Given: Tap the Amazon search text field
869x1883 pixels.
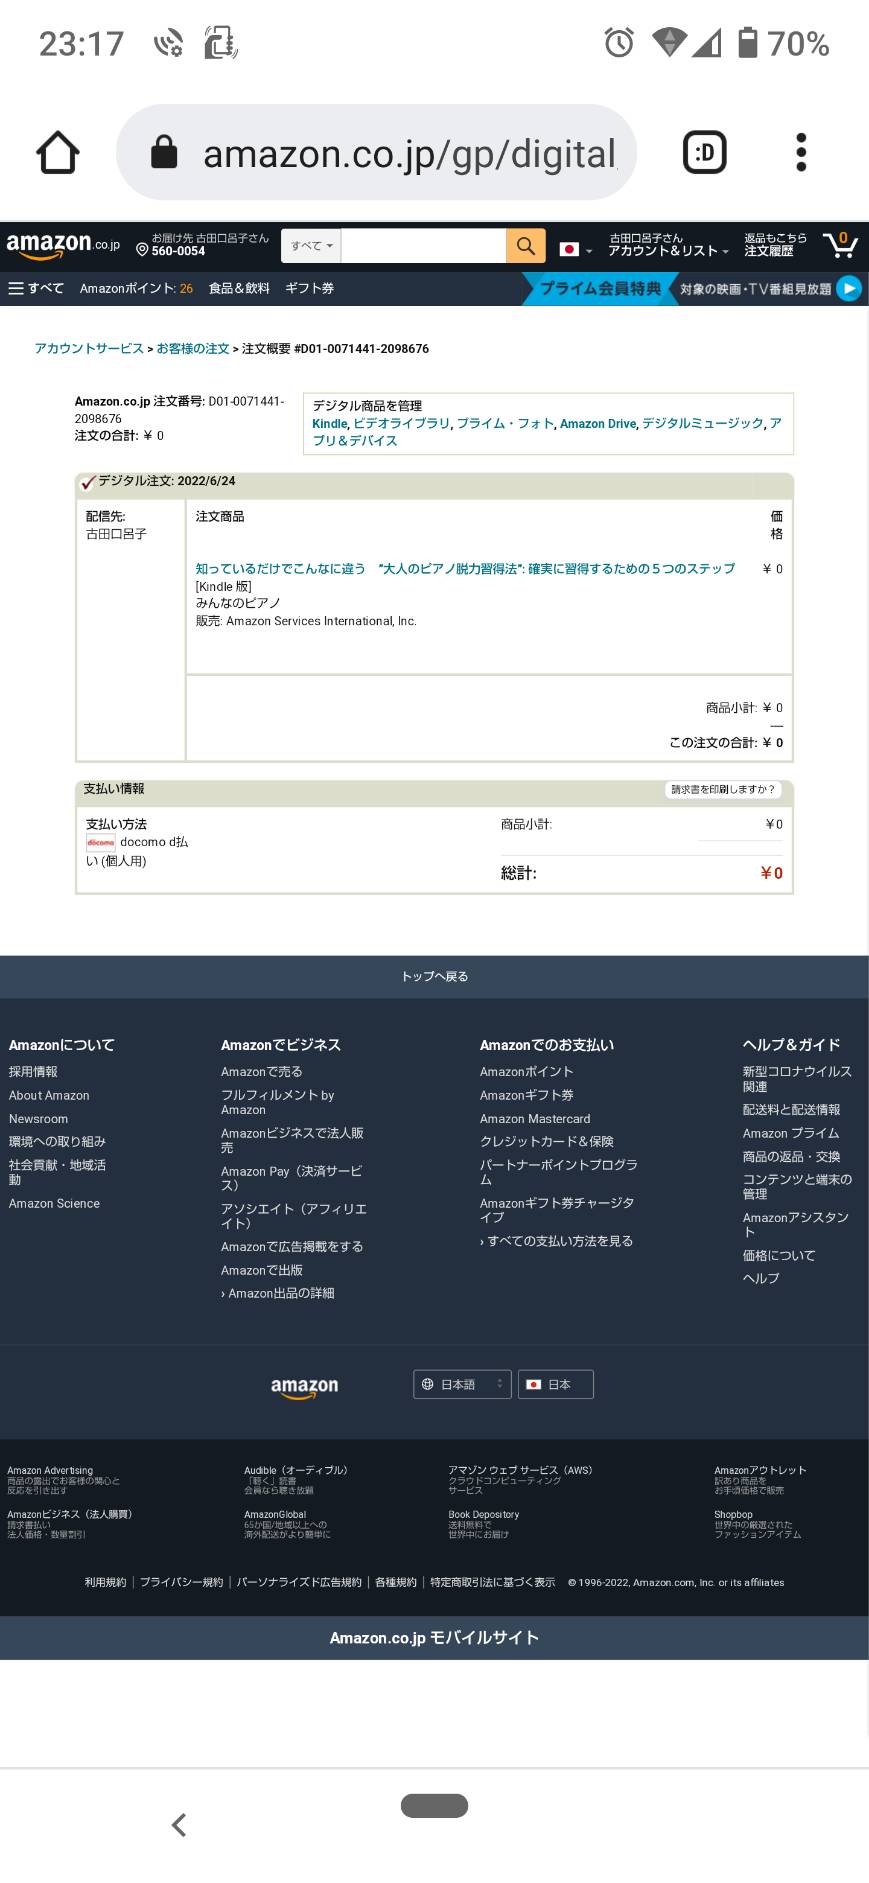Looking at the screenshot, I should [423, 246].
